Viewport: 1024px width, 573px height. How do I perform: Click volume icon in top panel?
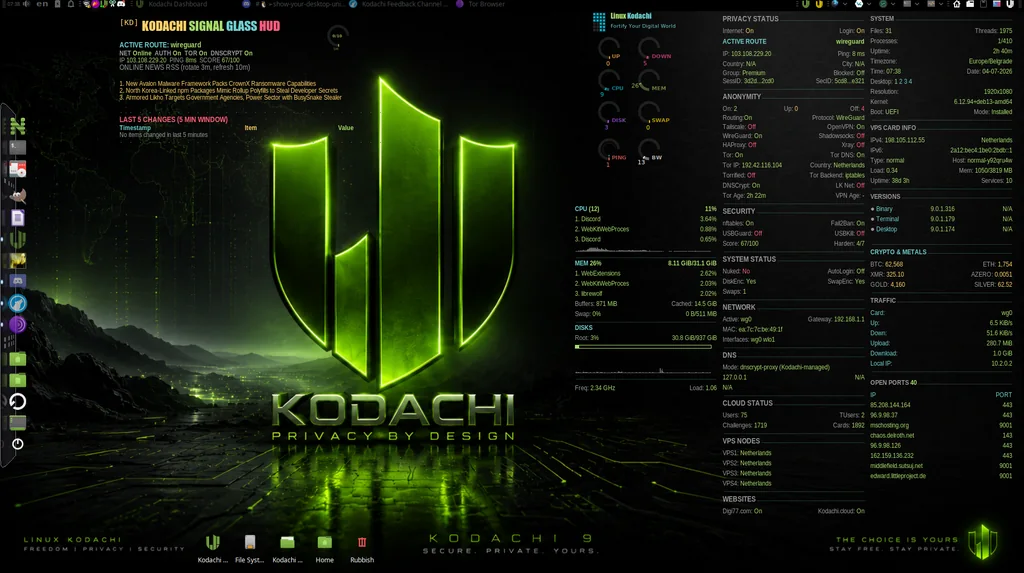[x=27, y=4]
